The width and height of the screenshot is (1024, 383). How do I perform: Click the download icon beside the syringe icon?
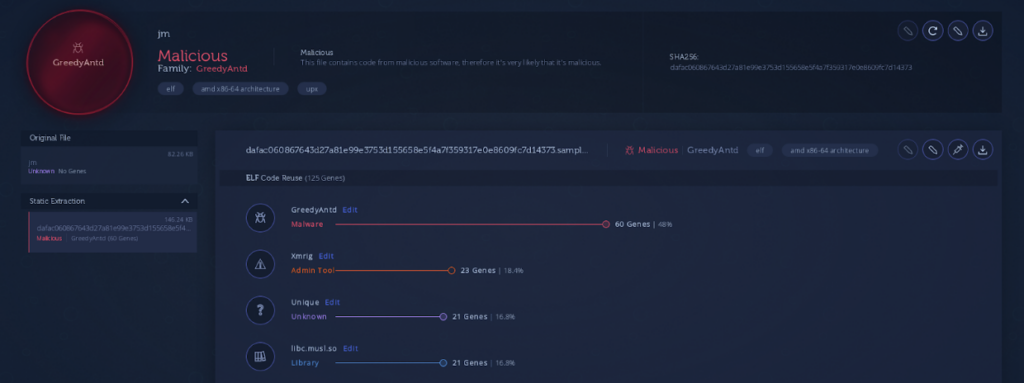(983, 150)
